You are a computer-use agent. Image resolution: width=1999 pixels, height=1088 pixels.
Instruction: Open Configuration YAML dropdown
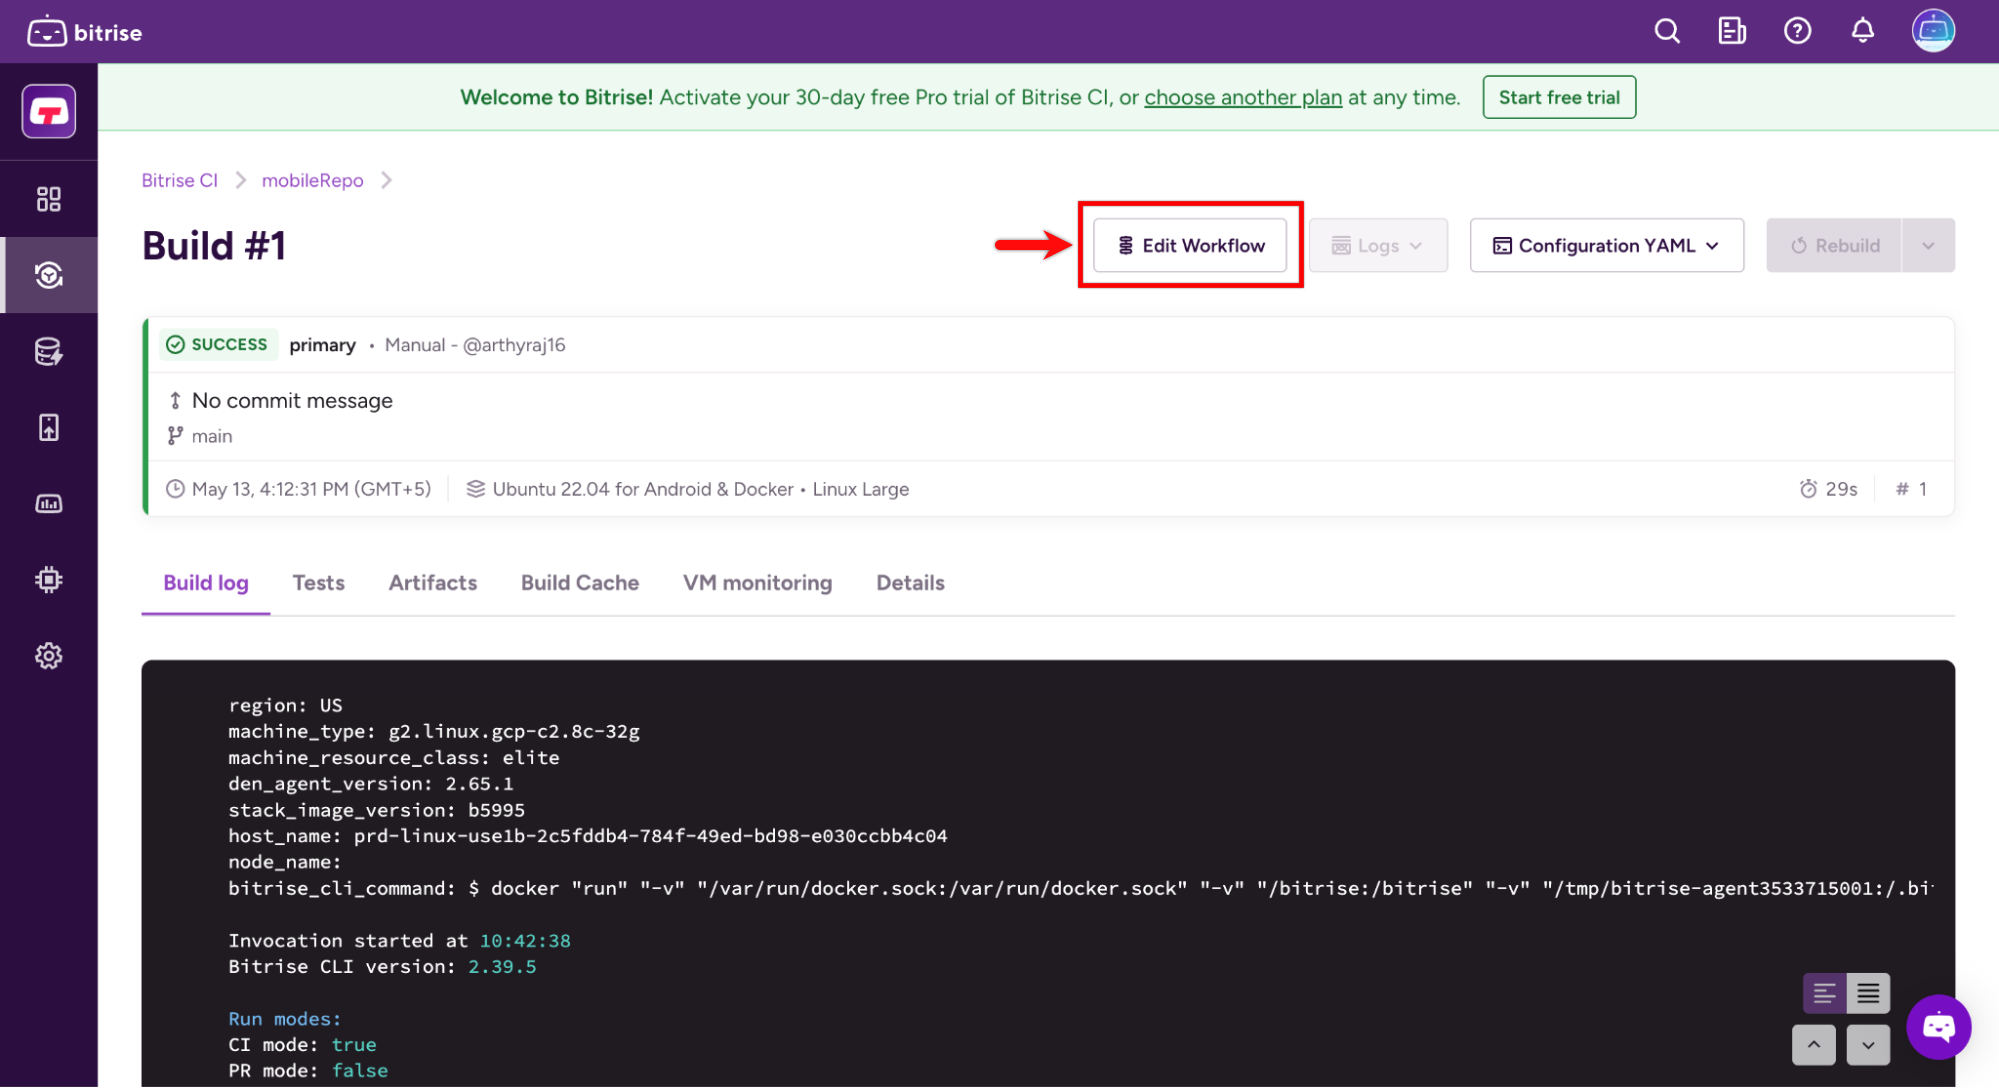1606,245
